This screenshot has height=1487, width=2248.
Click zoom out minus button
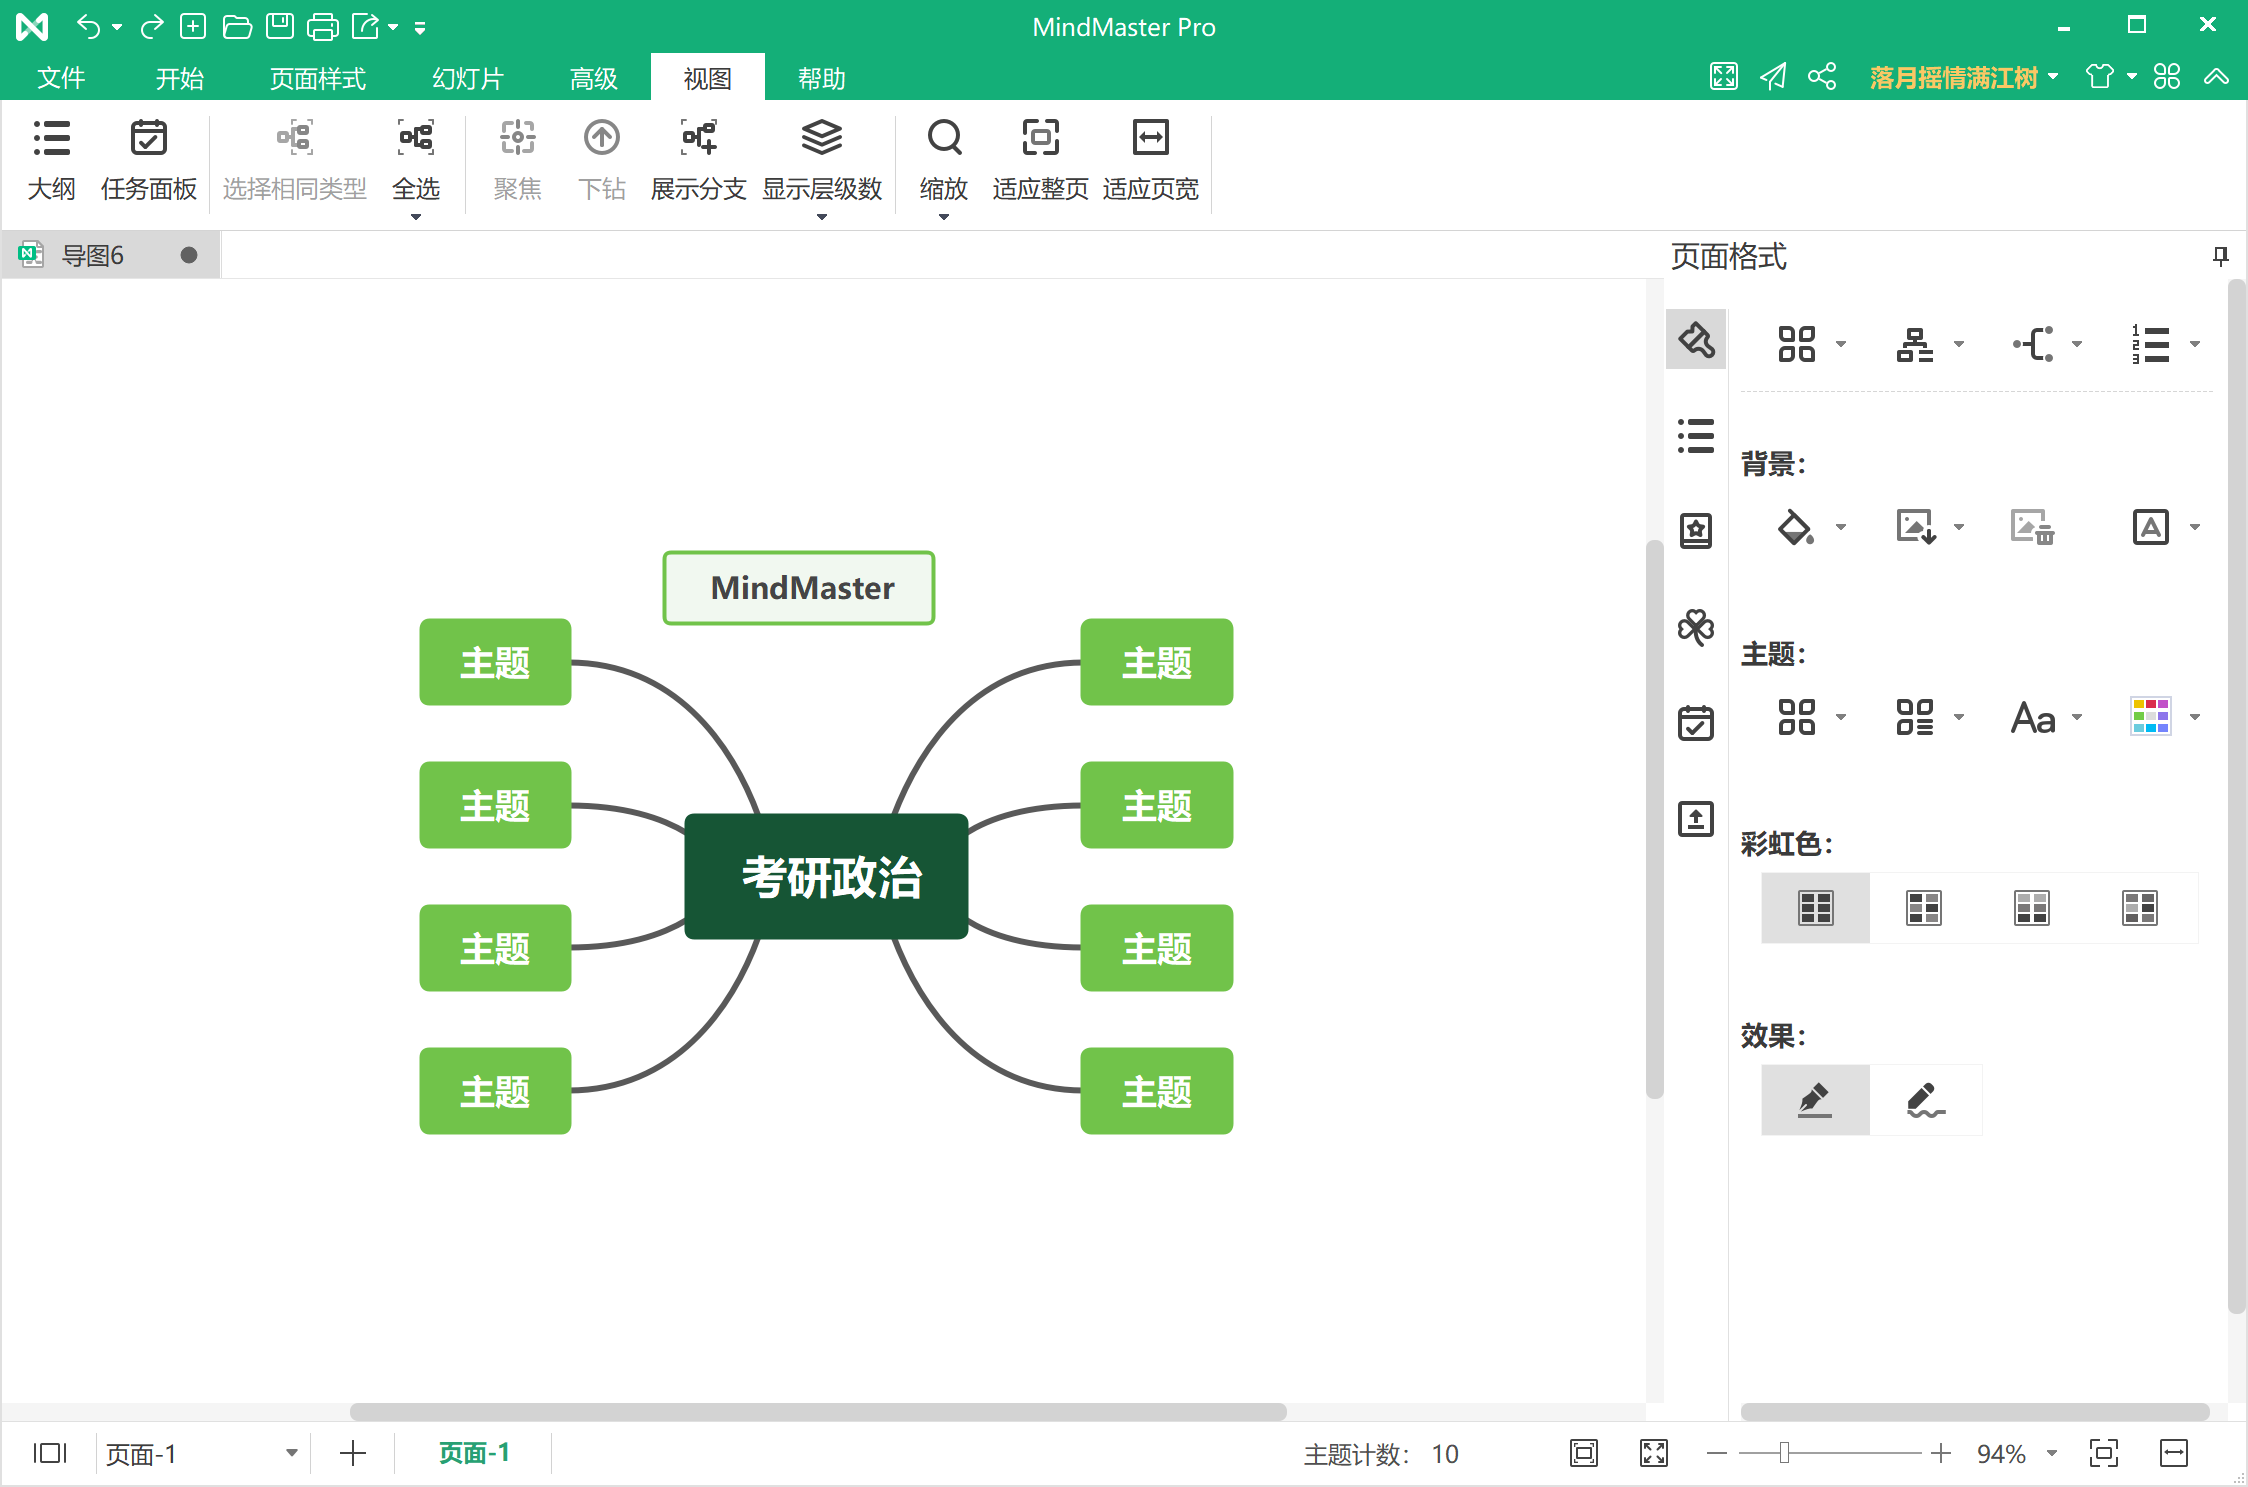(x=1717, y=1453)
